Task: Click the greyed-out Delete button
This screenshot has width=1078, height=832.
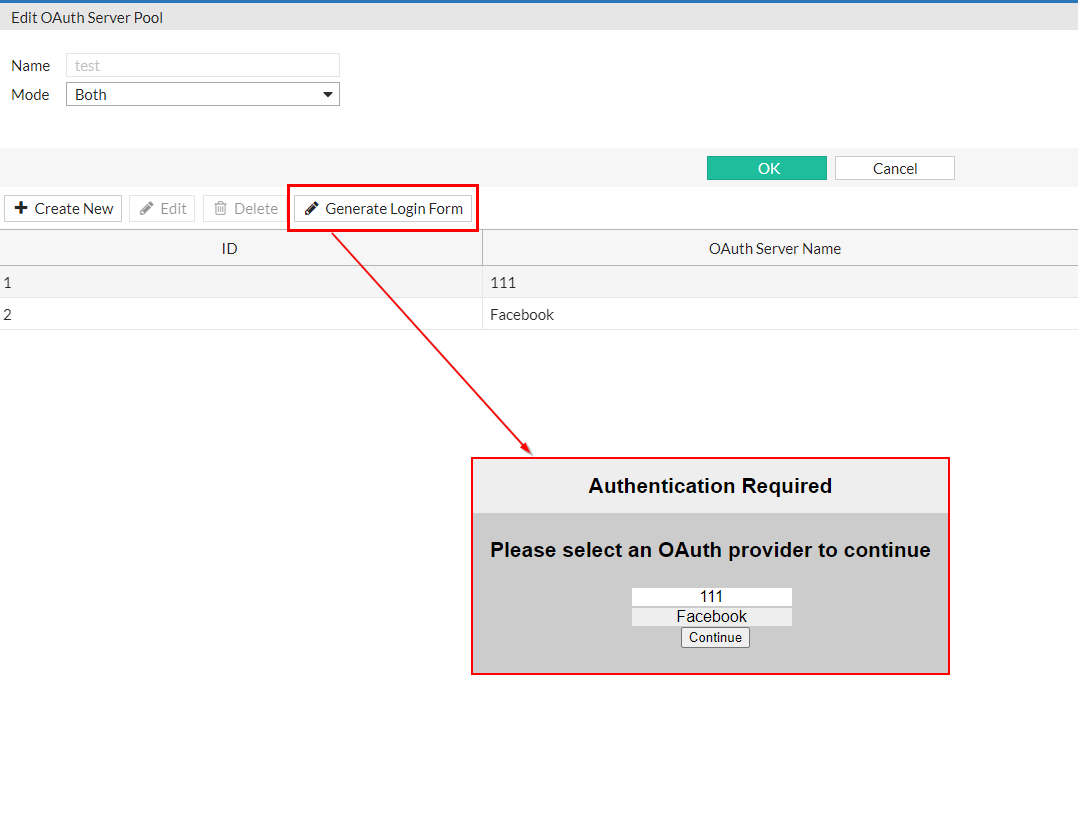Action: 245,208
